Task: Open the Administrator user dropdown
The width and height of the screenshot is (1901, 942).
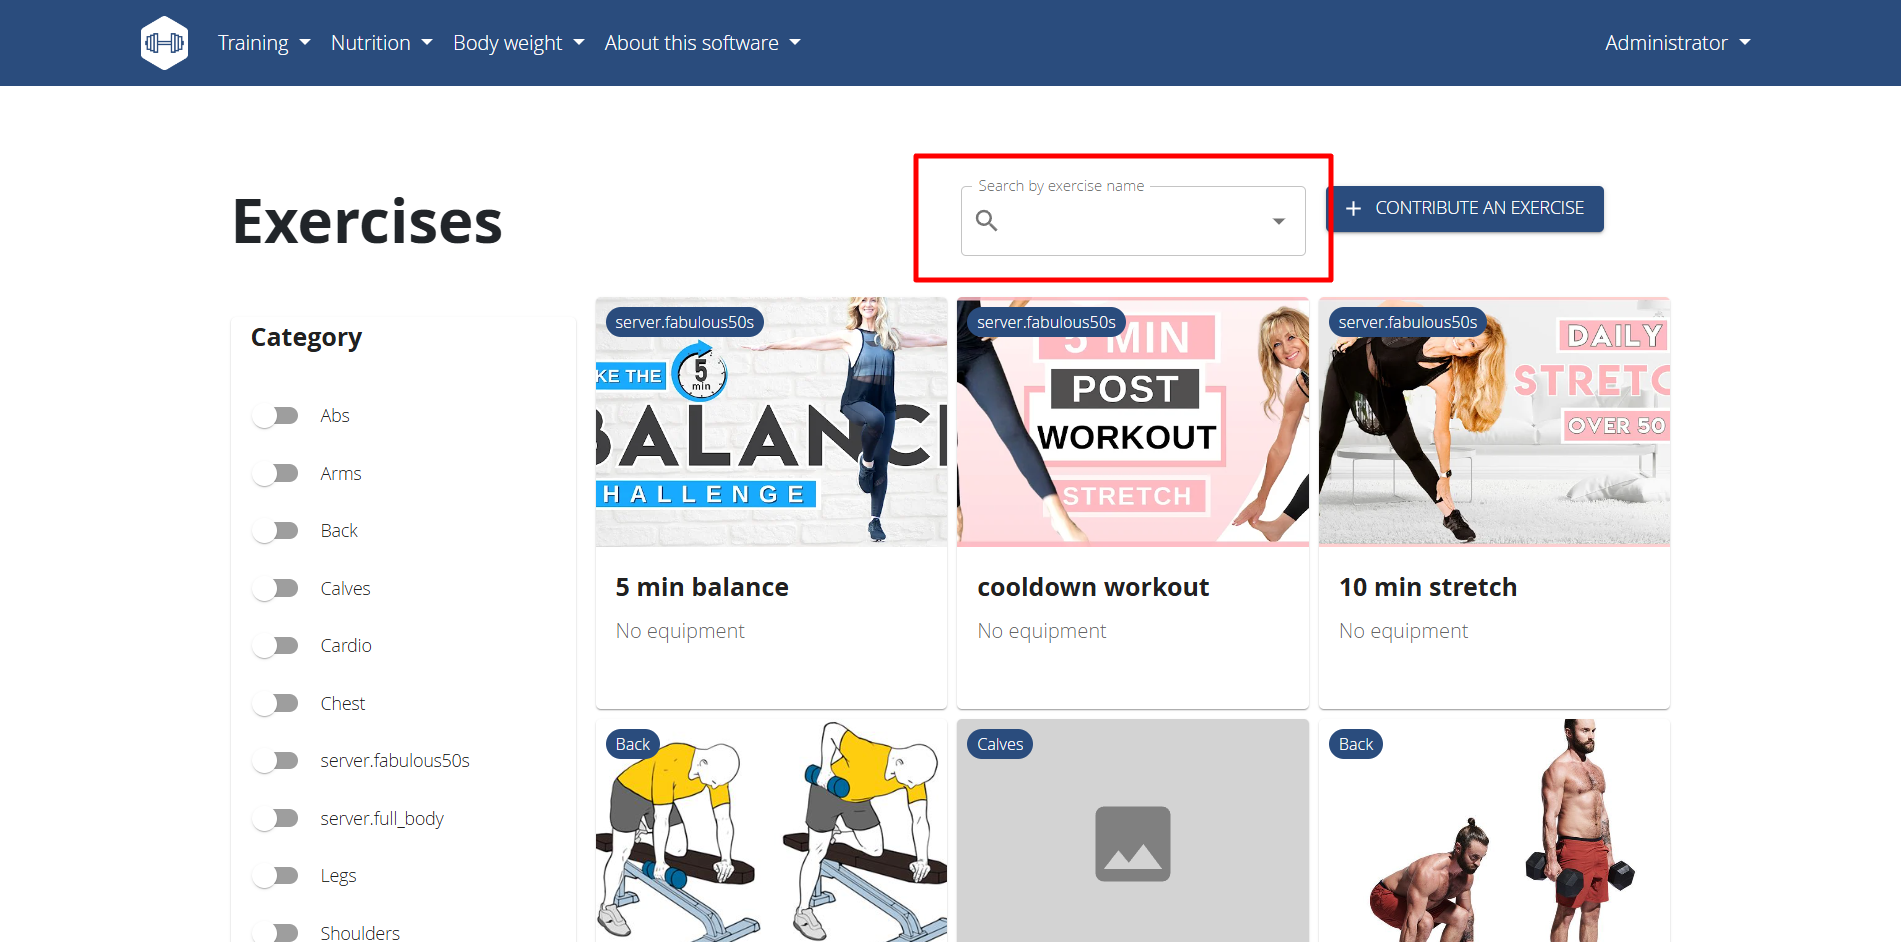Action: (1677, 43)
